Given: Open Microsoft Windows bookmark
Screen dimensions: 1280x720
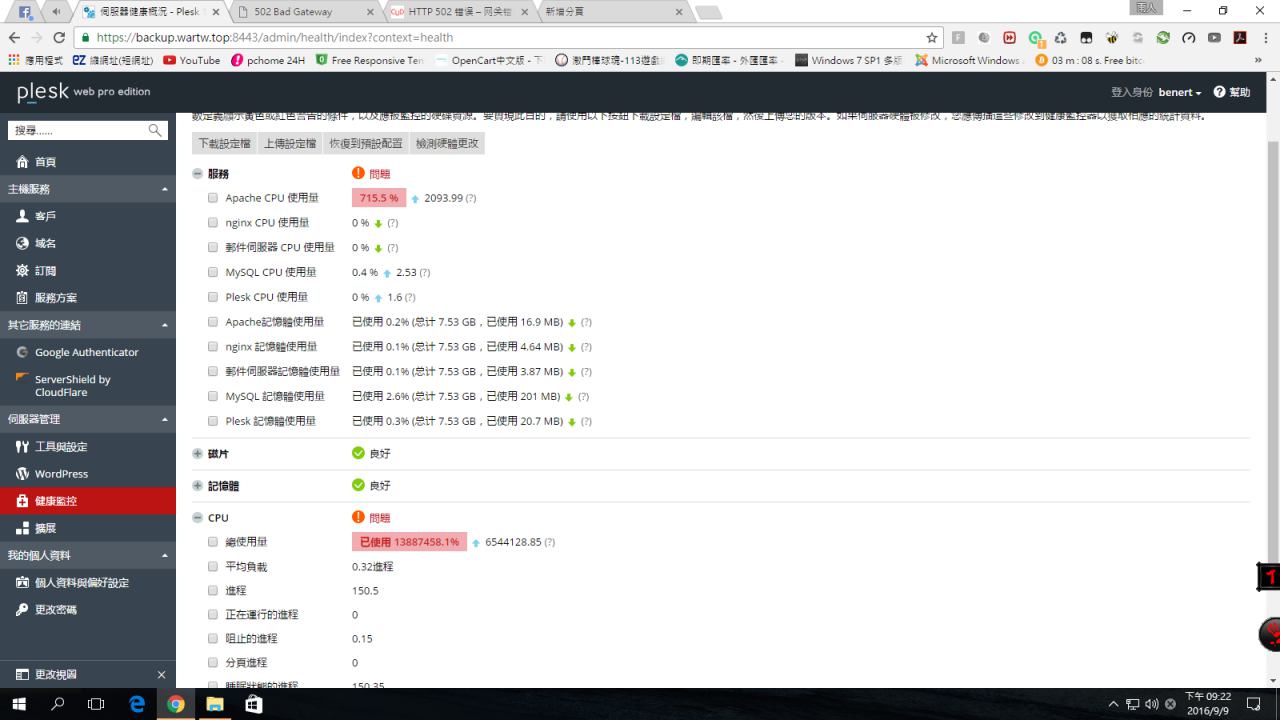Looking at the screenshot, I should (x=969, y=61).
